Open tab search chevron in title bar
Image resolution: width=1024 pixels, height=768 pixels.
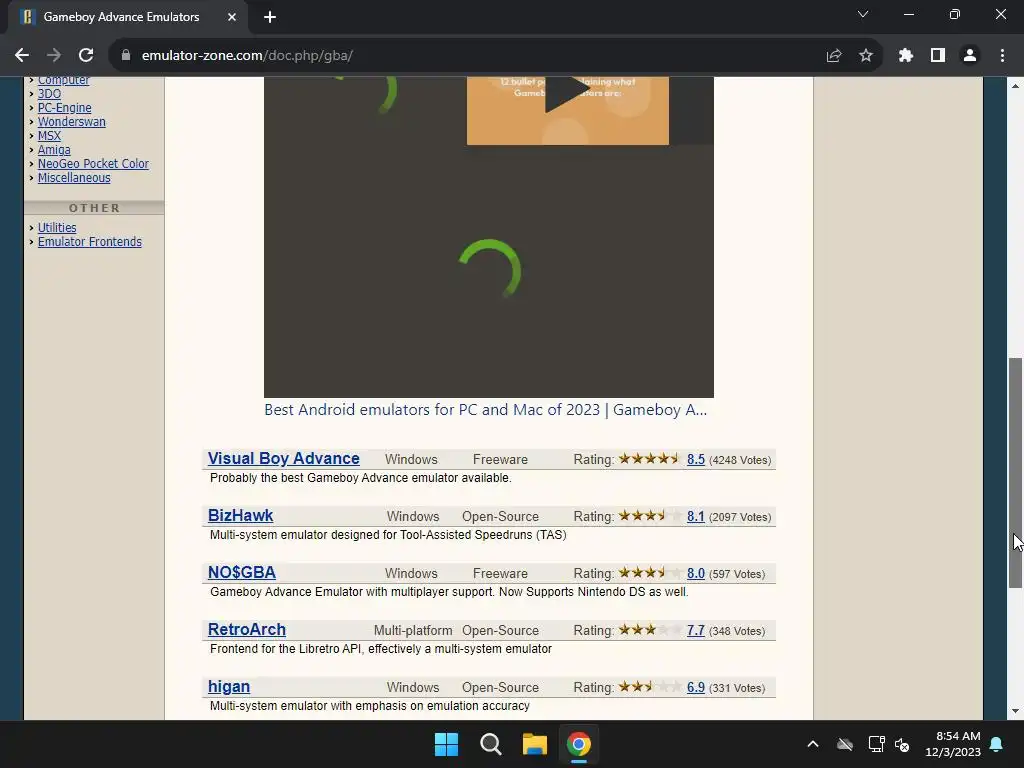[x=863, y=14]
